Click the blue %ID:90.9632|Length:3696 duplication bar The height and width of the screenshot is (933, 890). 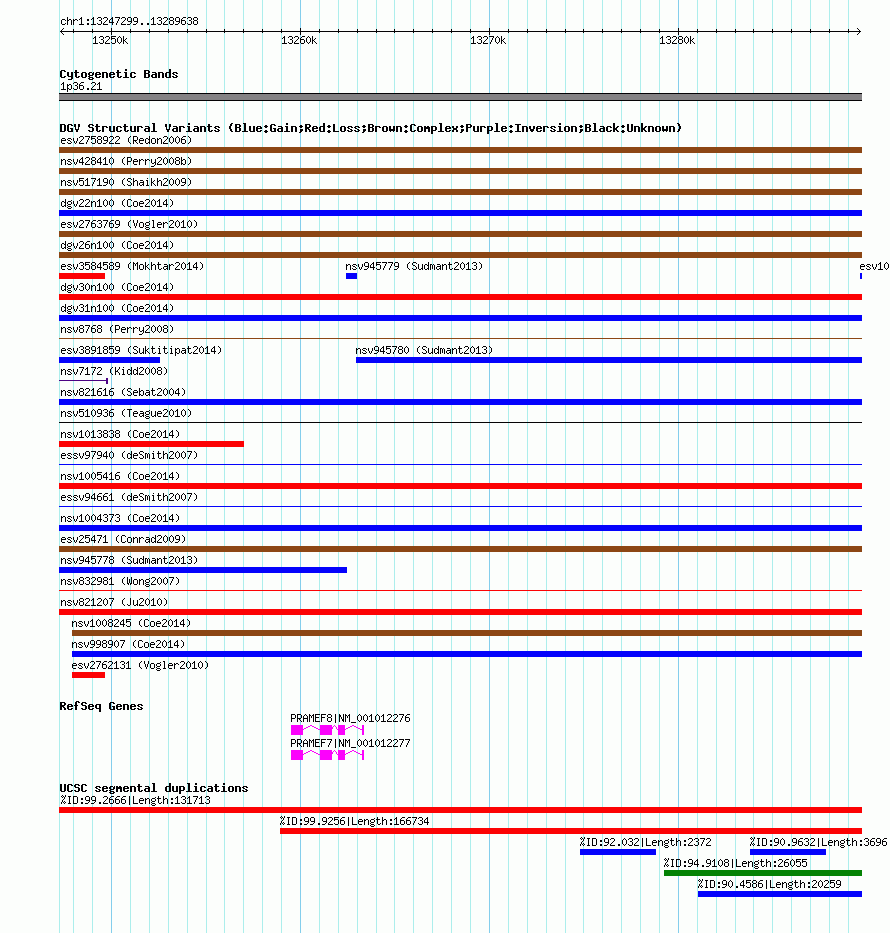788,852
